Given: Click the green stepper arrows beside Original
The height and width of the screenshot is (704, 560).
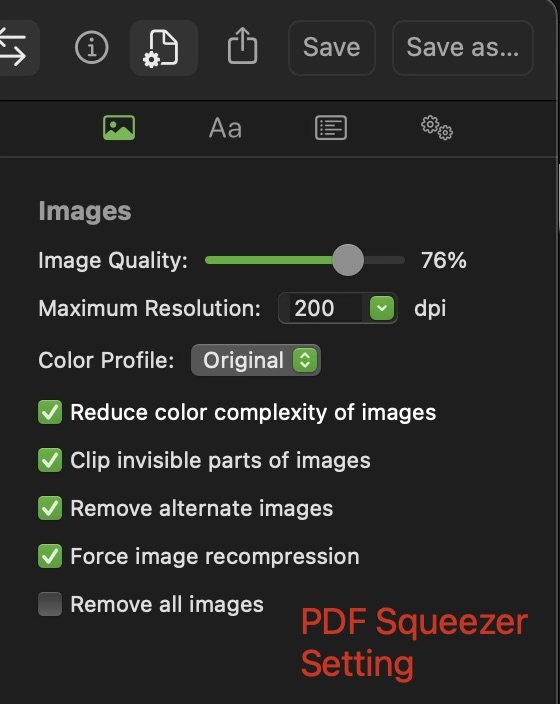Looking at the screenshot, I should pyautogui.click(x=305, y=360).
